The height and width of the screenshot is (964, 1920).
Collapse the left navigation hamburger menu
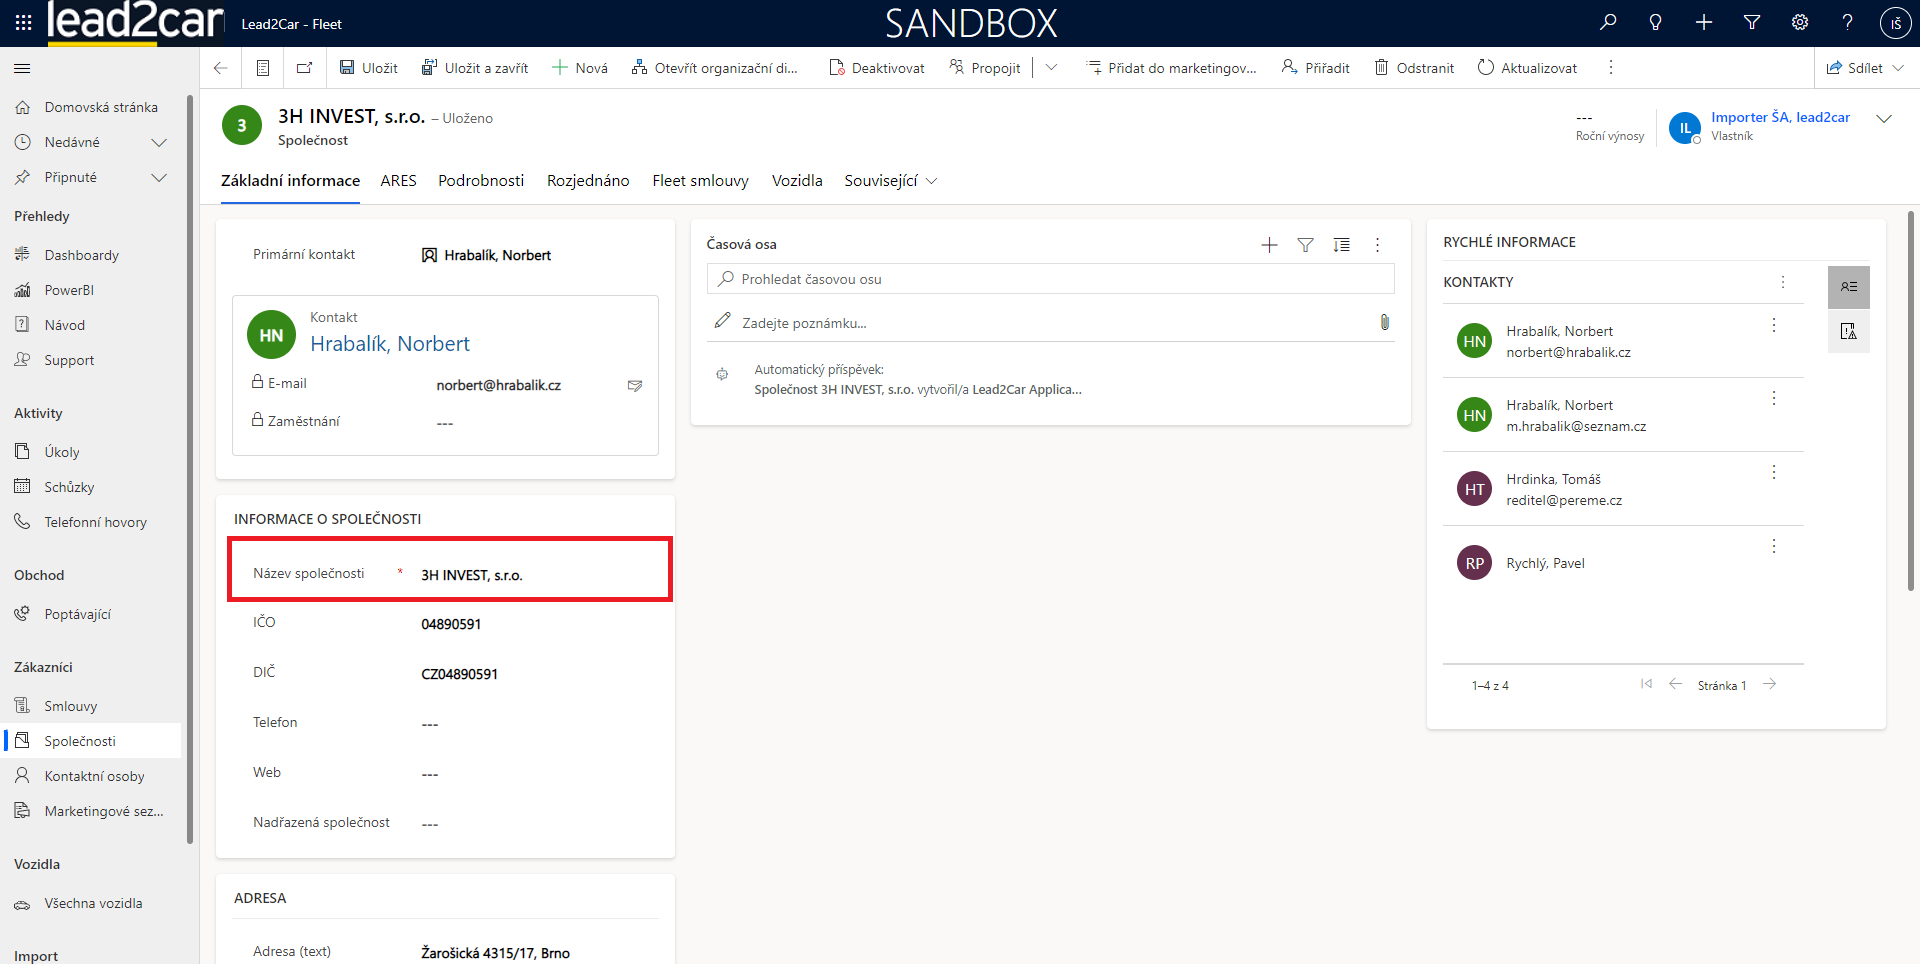(22, 68)
